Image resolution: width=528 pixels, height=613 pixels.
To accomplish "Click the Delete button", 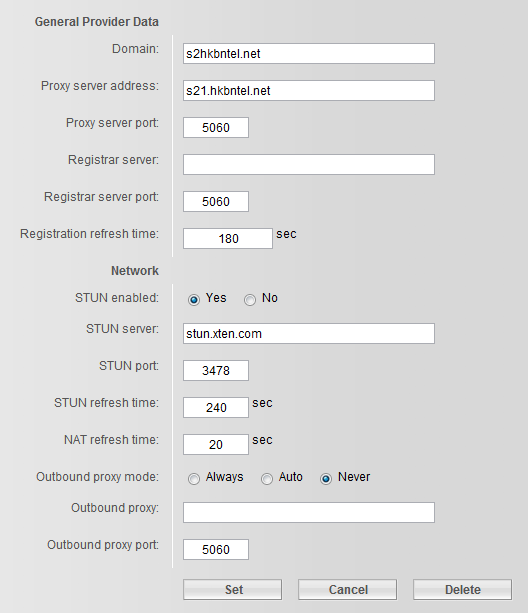I will (462, 590).
